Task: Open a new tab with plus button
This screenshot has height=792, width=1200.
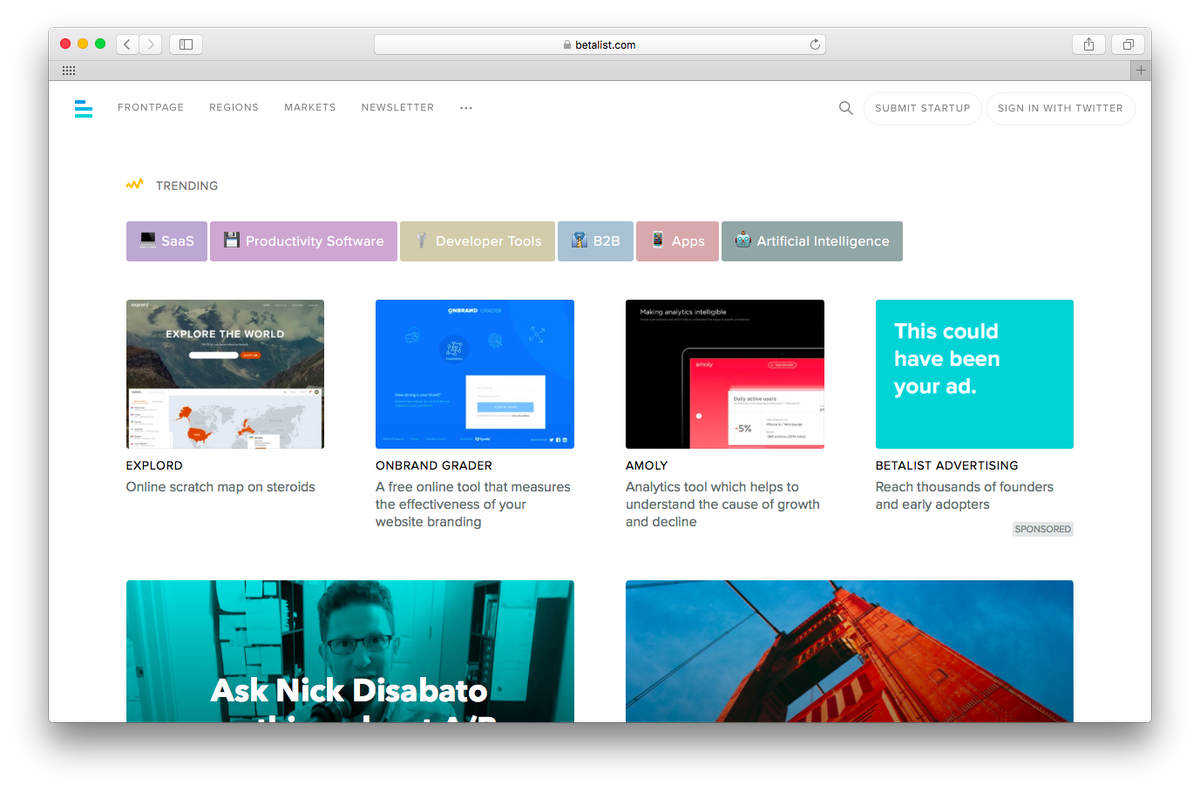Action: tap(1141, 70)
